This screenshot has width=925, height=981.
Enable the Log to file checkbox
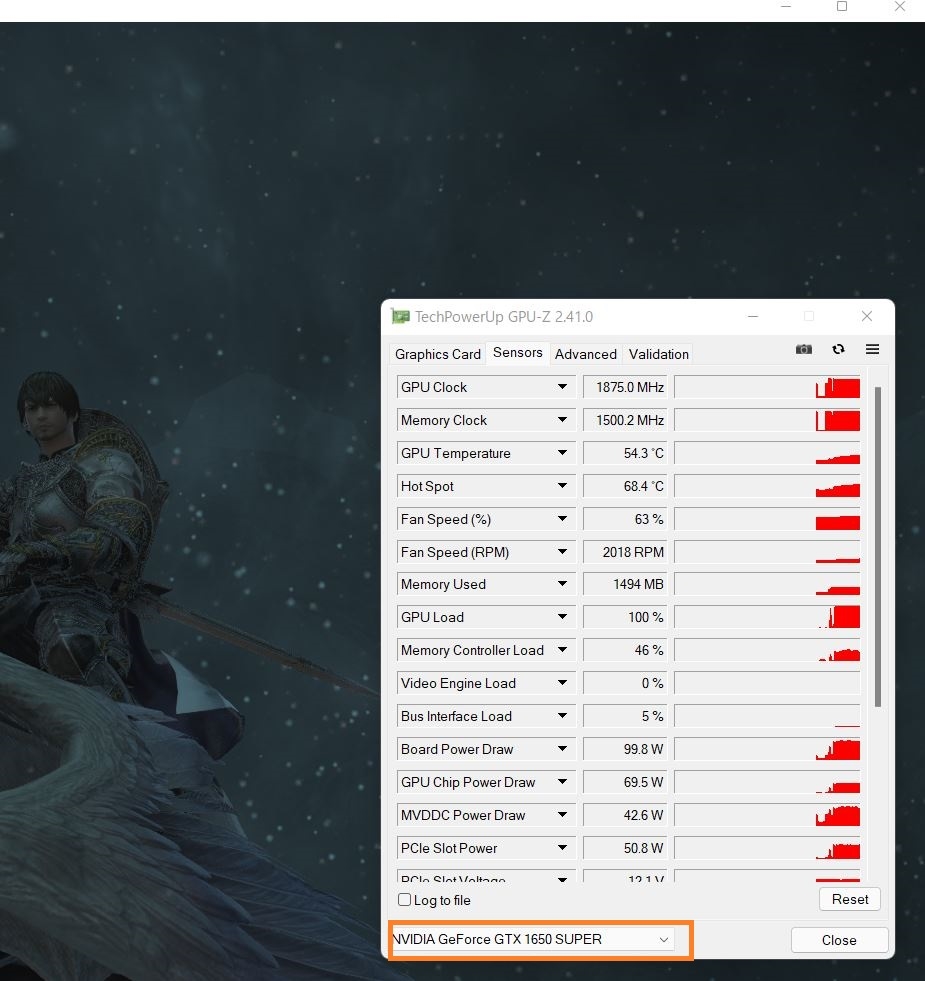pos(404,900)
